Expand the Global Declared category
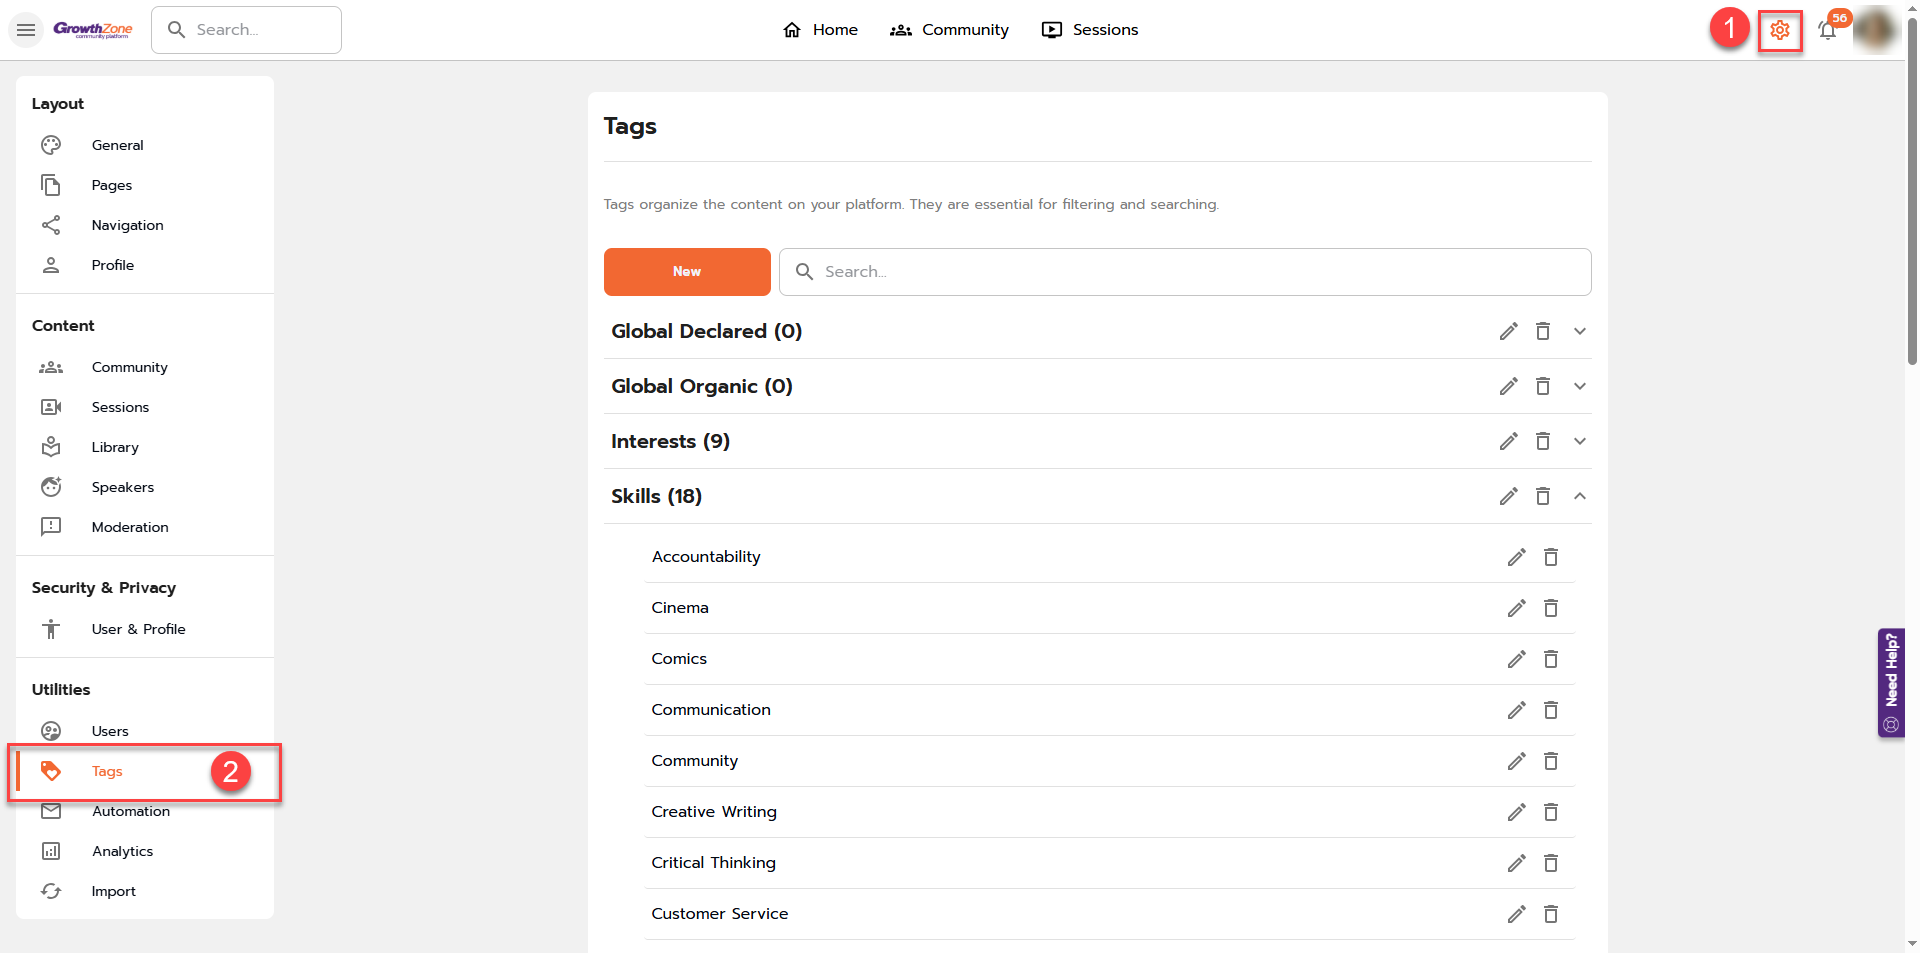 (x=1580, y=331)
